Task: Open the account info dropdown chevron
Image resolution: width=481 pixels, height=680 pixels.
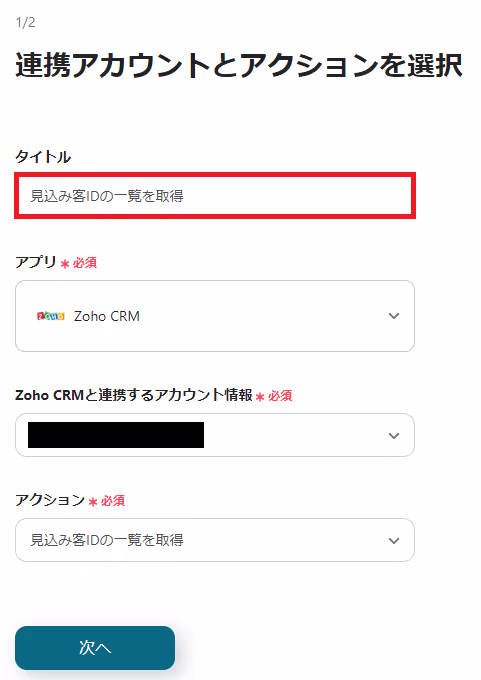Action: (394, 435)
